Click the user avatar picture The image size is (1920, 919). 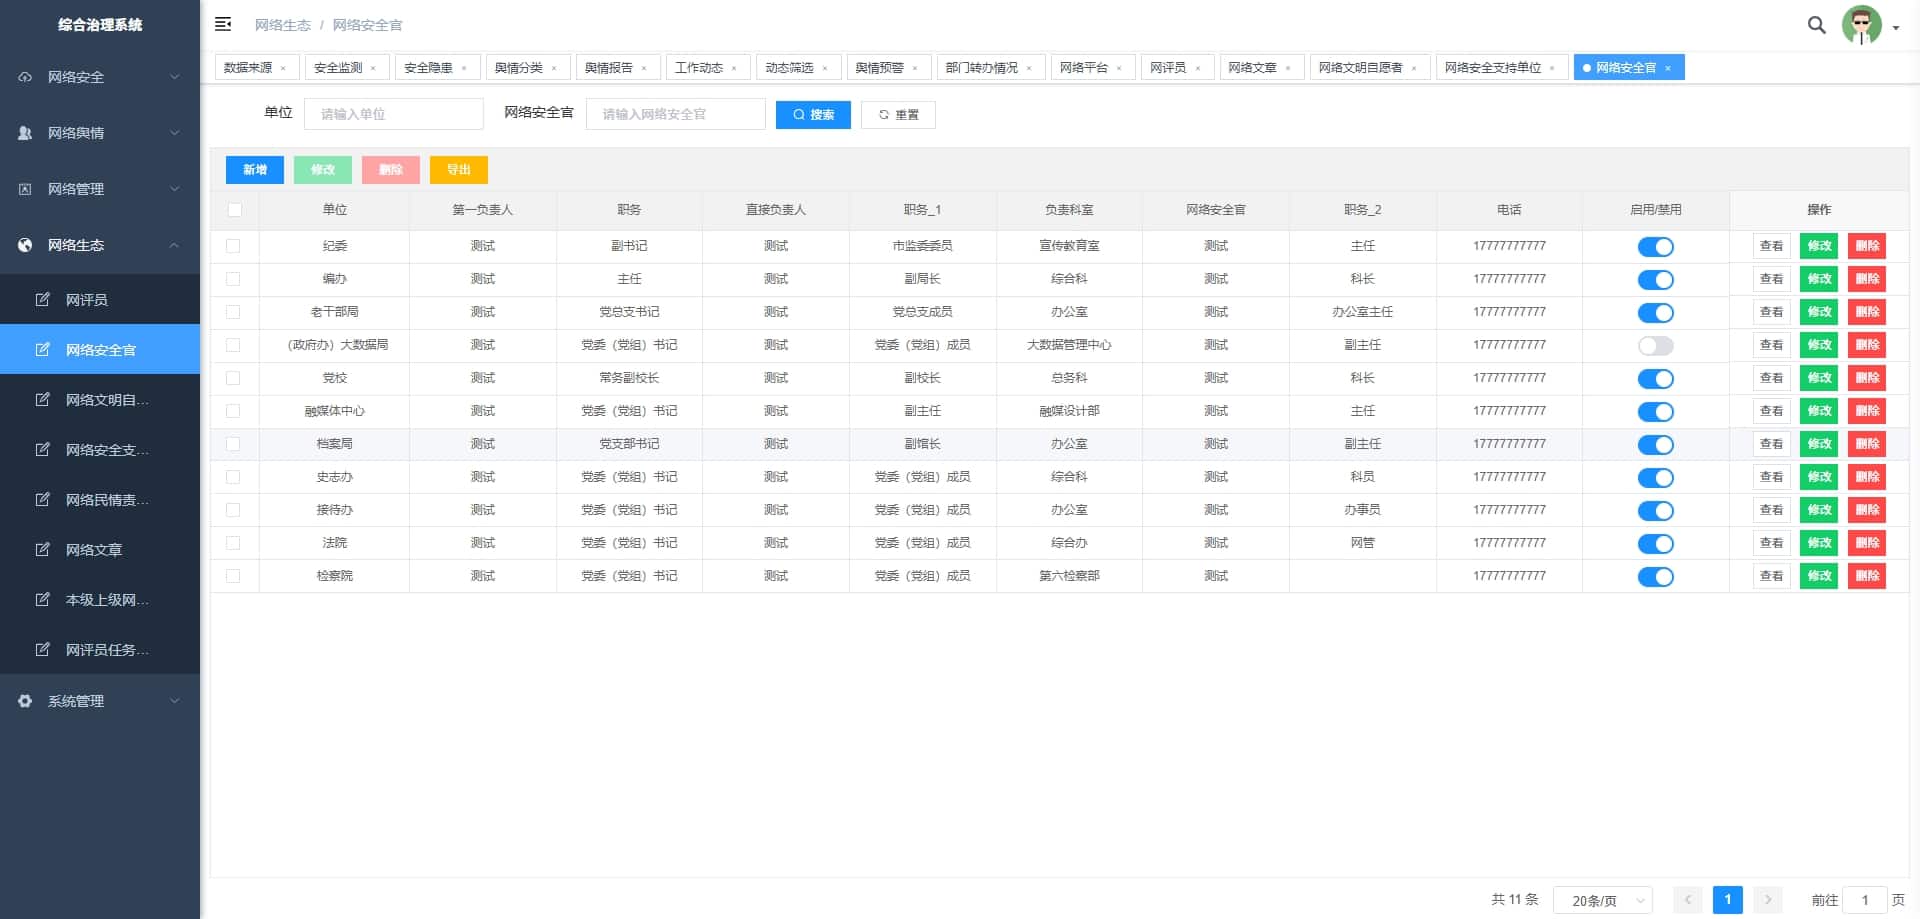coord(1861,25)
